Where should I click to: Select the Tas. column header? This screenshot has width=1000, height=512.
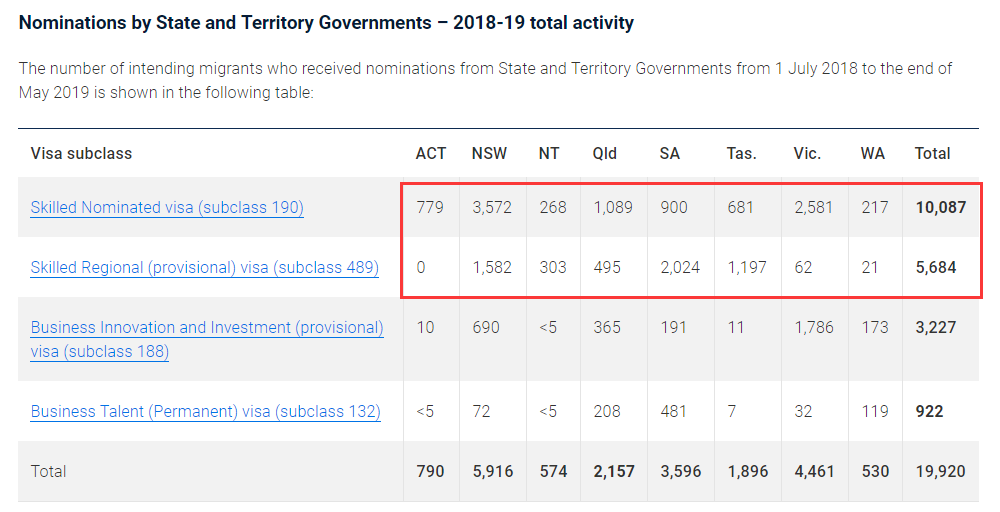click(742, 154)
